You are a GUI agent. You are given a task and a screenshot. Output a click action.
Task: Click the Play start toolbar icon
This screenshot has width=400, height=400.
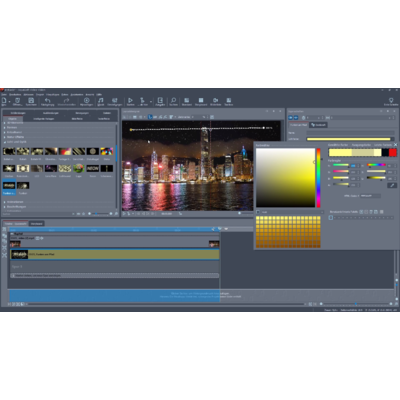pyautogui.click(x=130, y=100)
